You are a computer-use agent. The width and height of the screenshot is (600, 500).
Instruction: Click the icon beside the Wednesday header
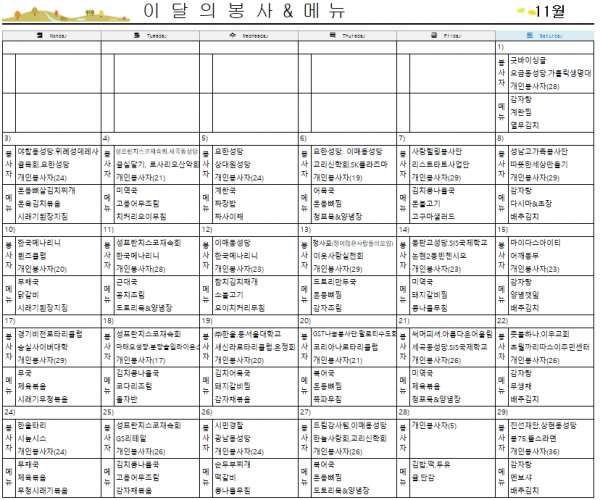point(231,36)
